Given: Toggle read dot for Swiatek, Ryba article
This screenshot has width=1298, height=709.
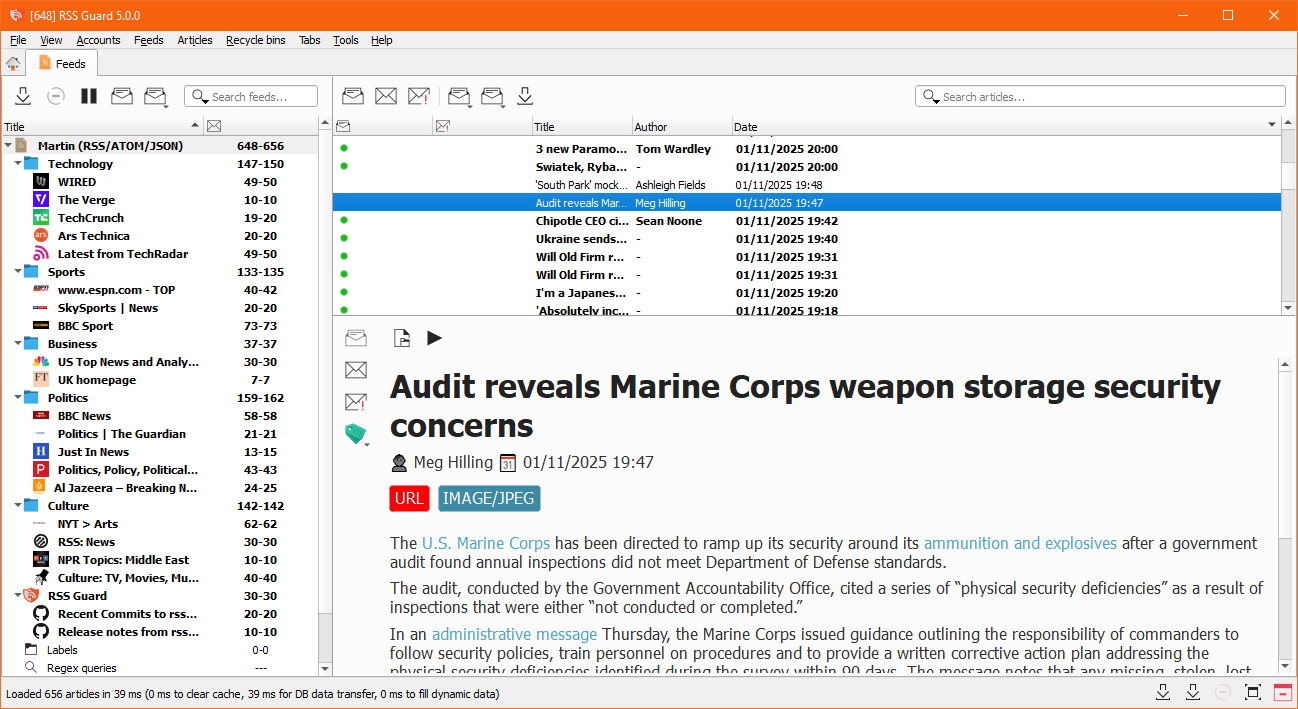Looking at the screenshot, I should [344, 167].
